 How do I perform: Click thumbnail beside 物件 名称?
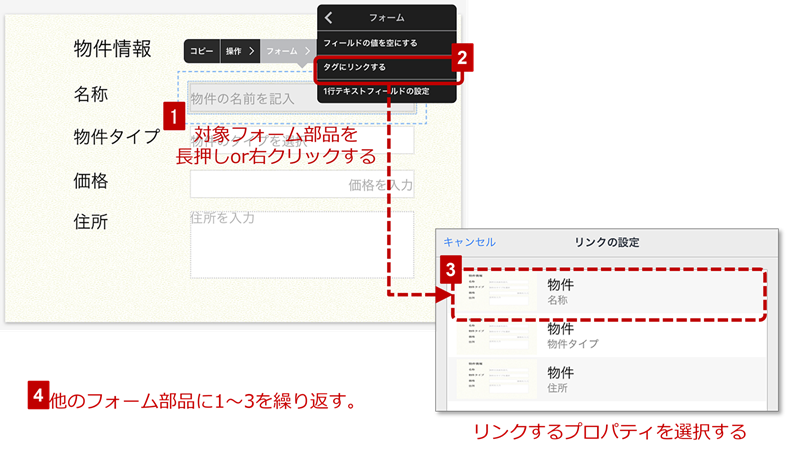pyautogui.click(x=497, y=292)
